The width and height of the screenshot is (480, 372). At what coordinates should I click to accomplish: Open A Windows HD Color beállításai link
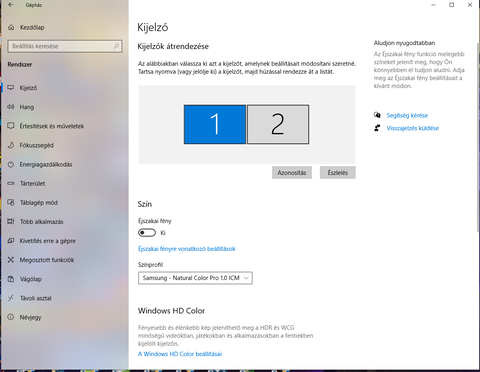[x=180, y=354]
